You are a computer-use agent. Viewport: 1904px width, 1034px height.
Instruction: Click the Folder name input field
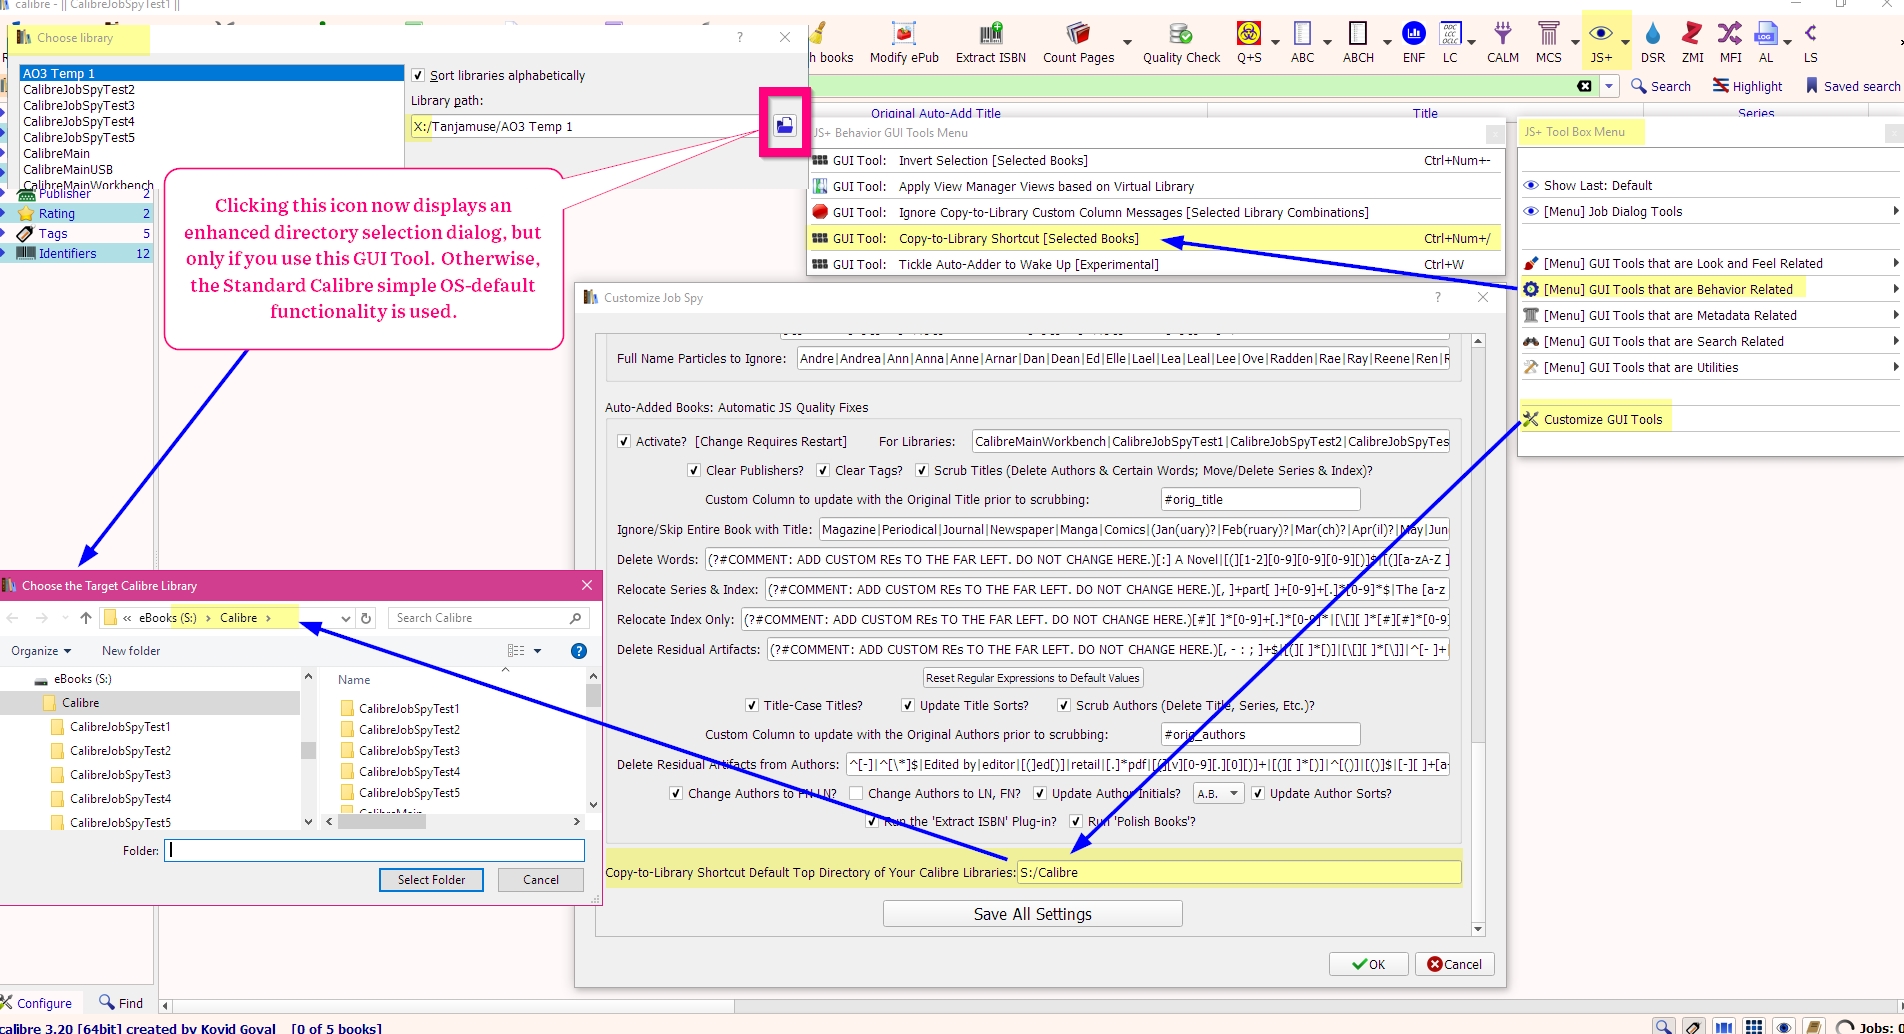(x=374, y=850)
